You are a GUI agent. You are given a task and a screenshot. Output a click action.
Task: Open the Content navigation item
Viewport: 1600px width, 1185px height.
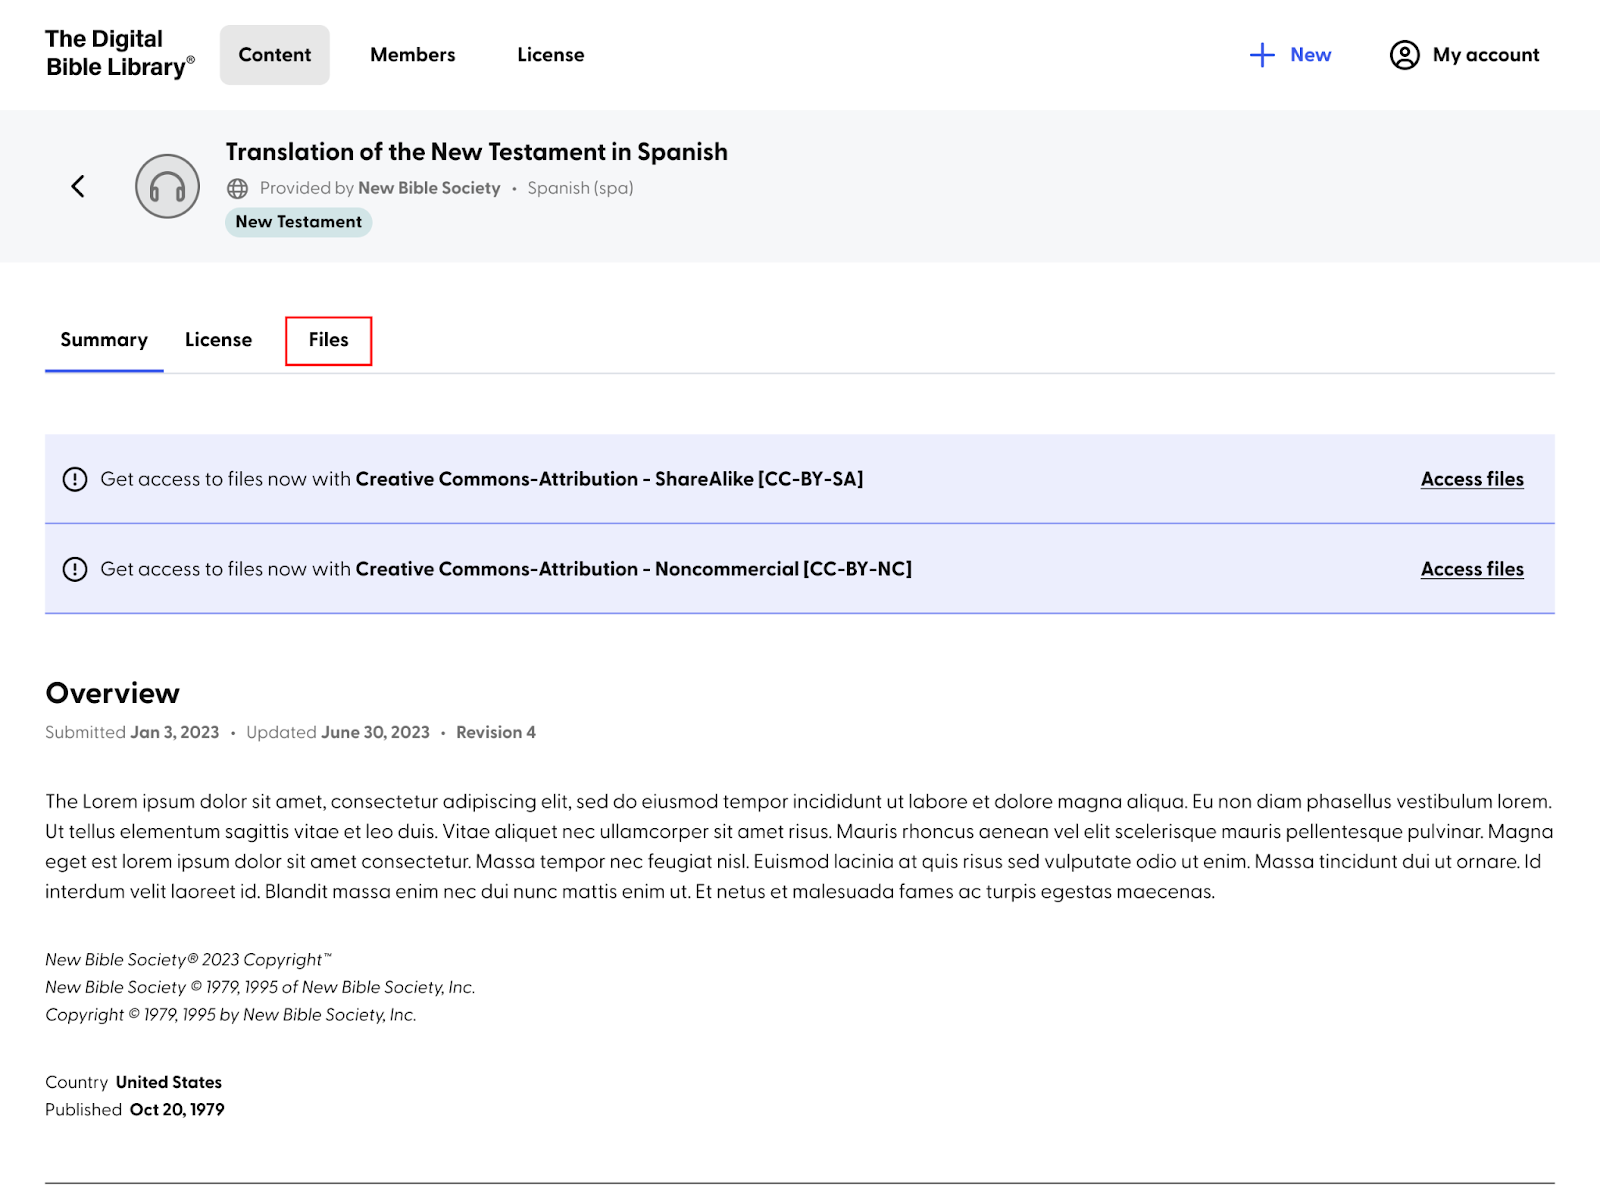pyautogui.click(x=275, y=55)
